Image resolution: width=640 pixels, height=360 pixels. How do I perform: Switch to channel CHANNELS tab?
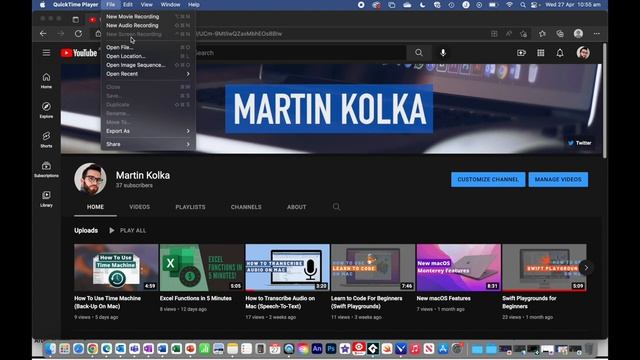246,207
